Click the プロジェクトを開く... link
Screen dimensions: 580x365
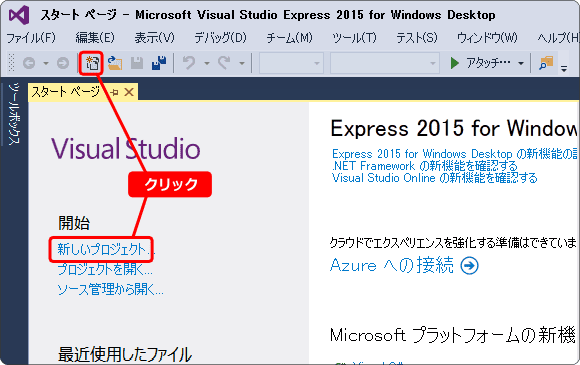pyautogui.click(x=105, y=269)
